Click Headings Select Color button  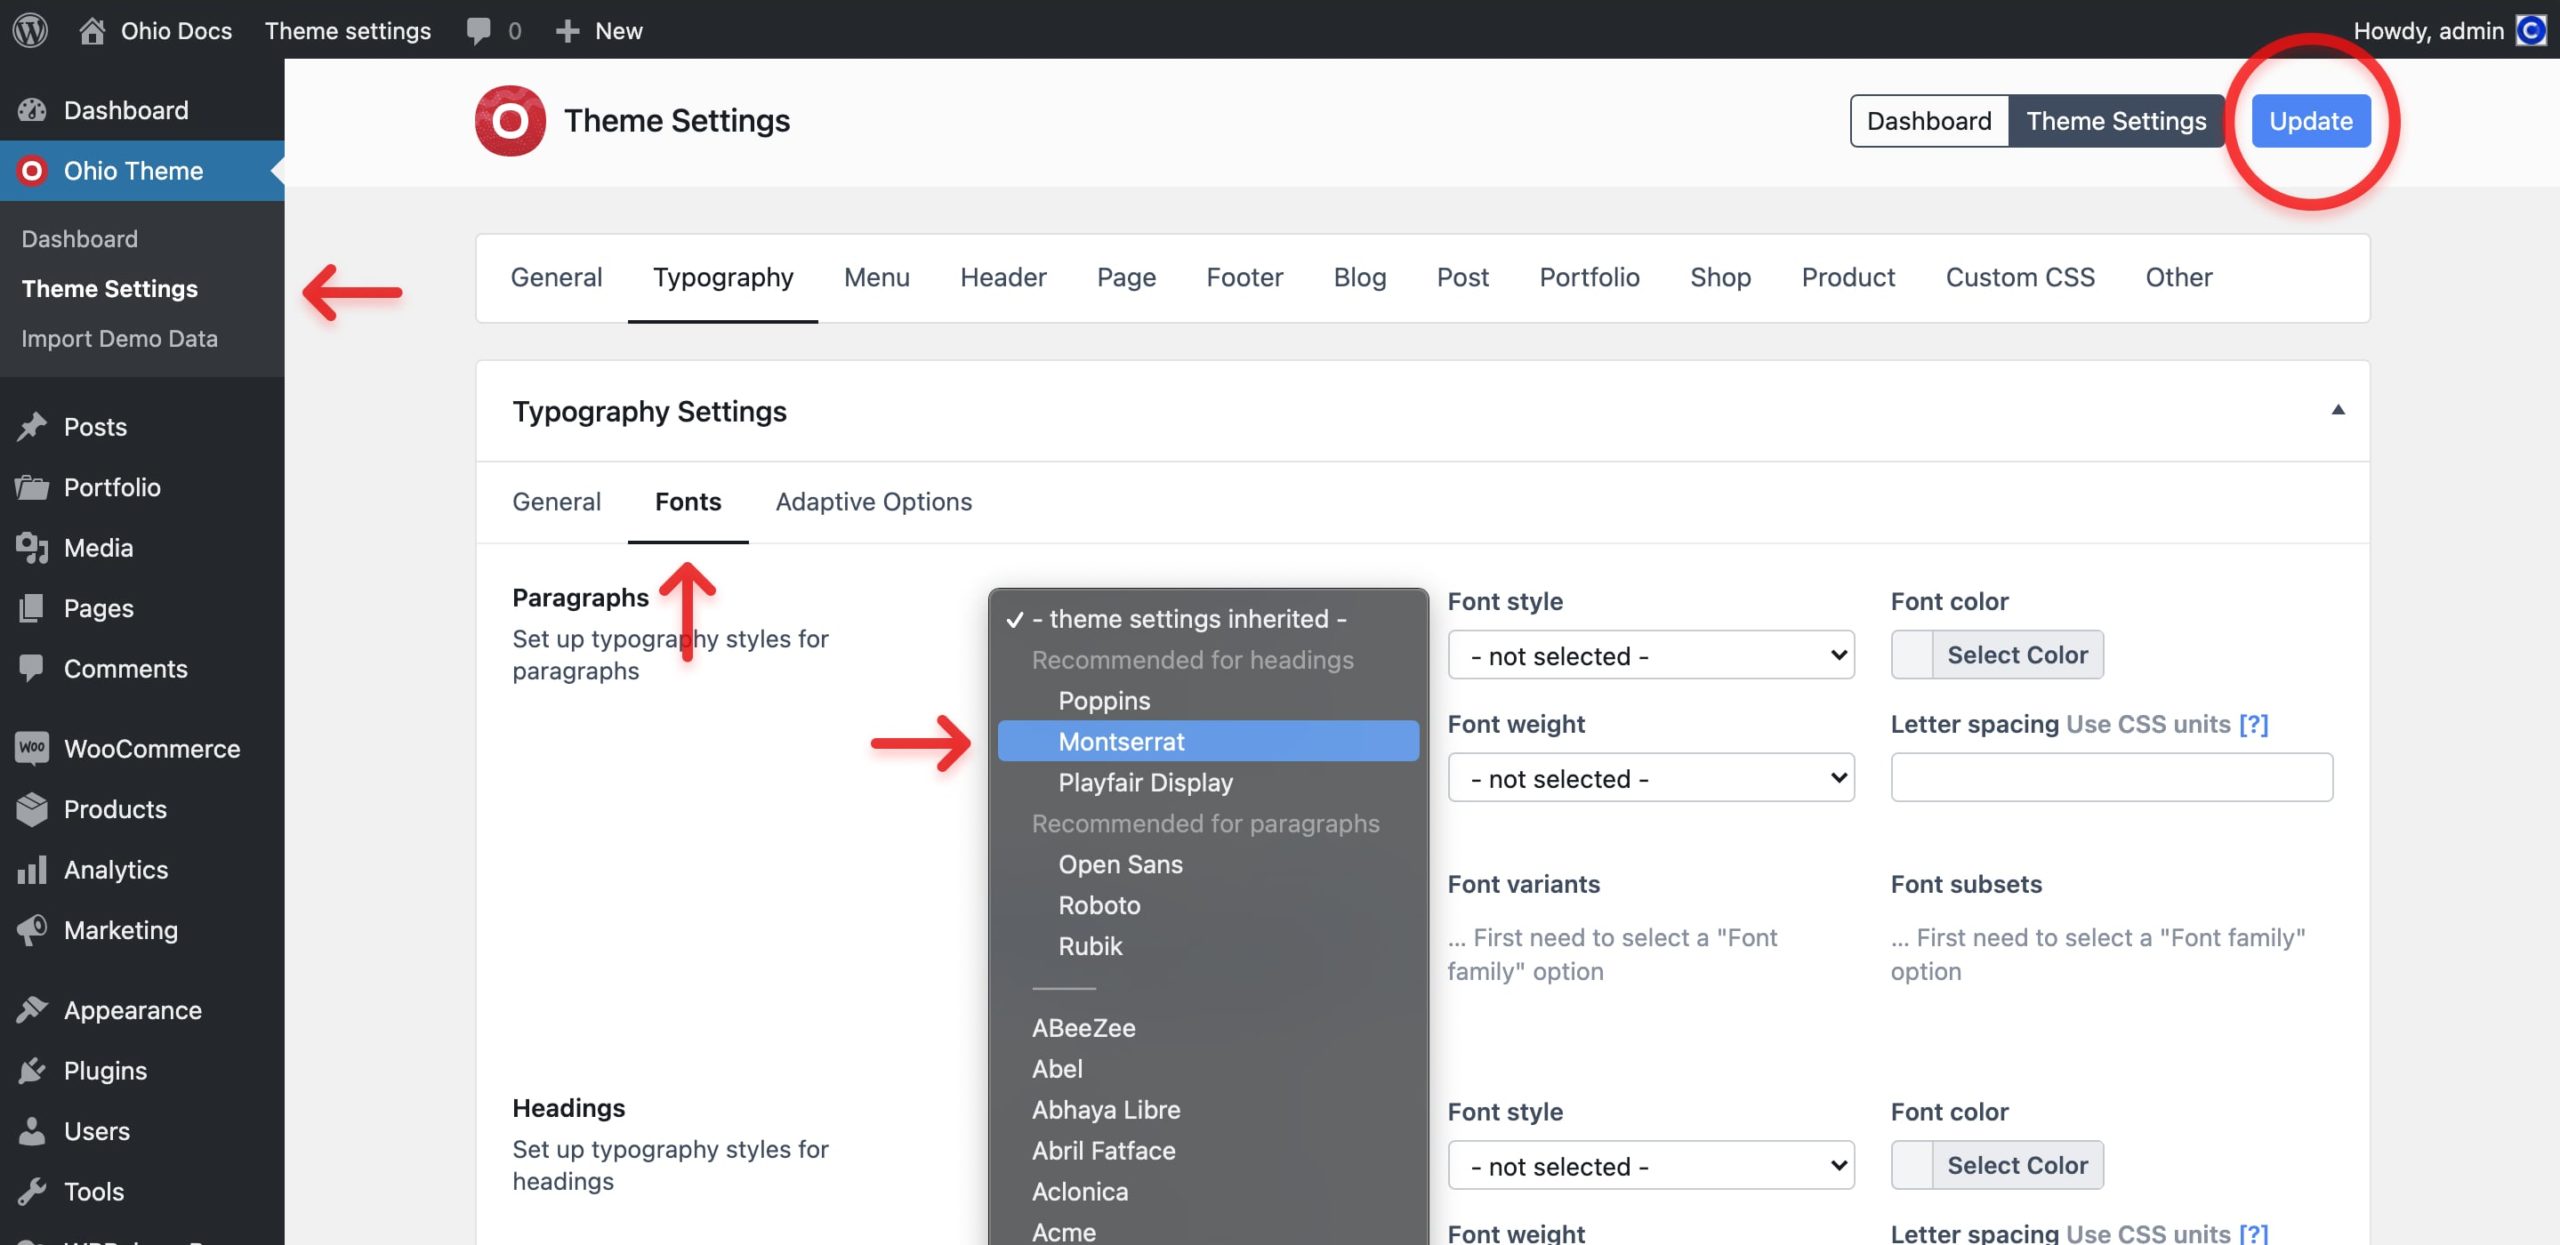[2017, 1165]
